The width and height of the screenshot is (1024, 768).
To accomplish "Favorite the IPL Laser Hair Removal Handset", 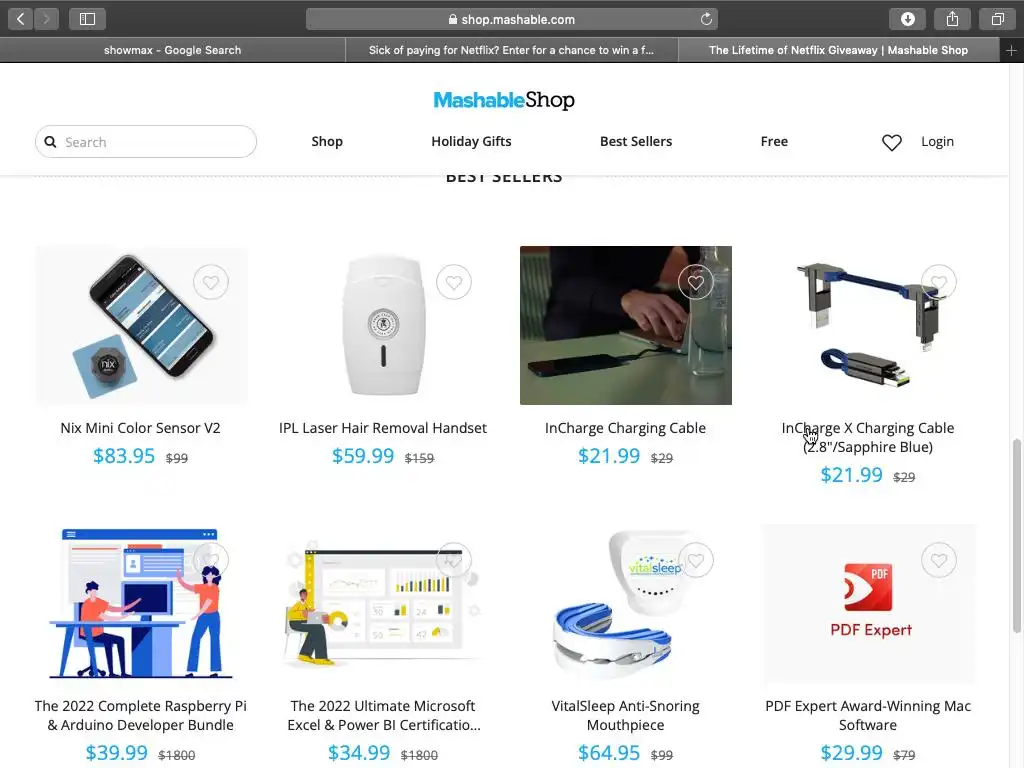I will point(454,282).
